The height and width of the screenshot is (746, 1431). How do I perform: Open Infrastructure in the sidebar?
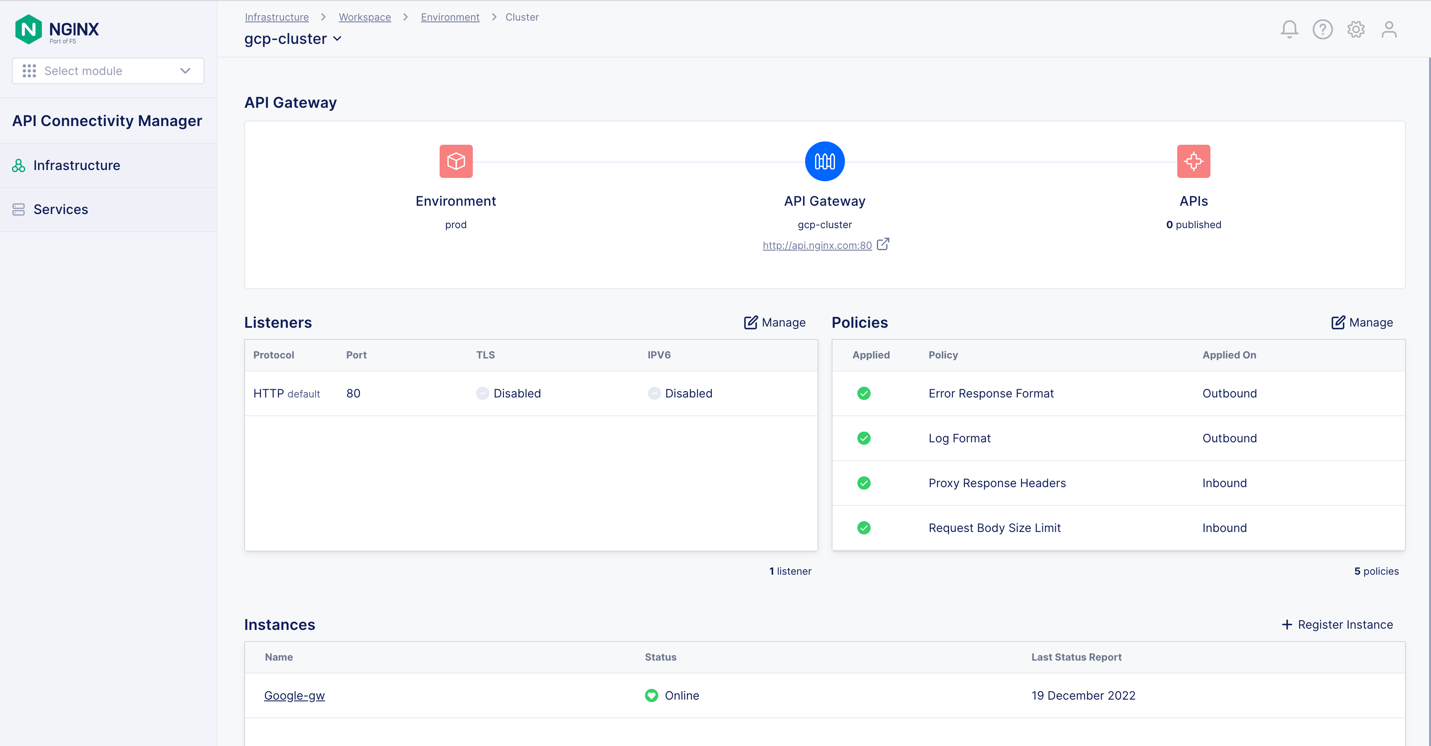tap(76, 165)
